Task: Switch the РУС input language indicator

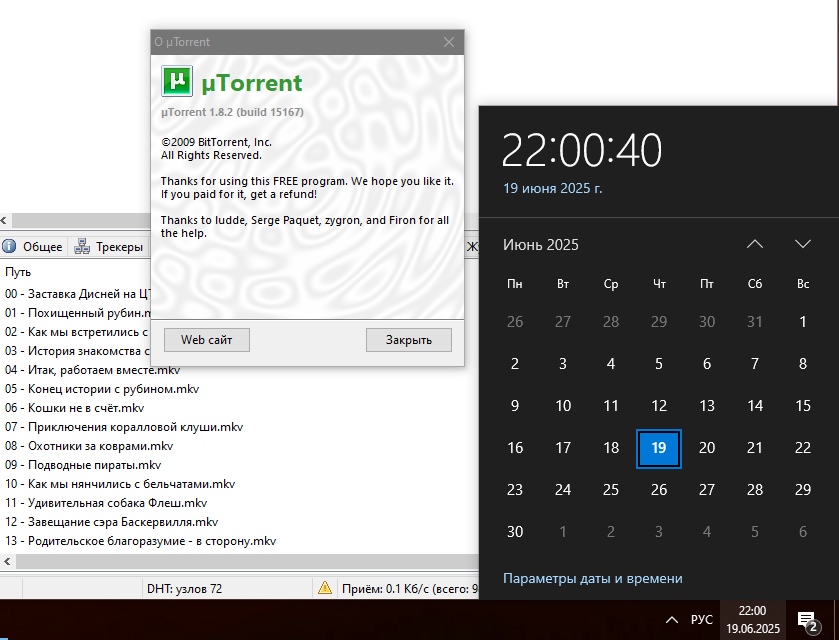Action: (x=702, y=620)
